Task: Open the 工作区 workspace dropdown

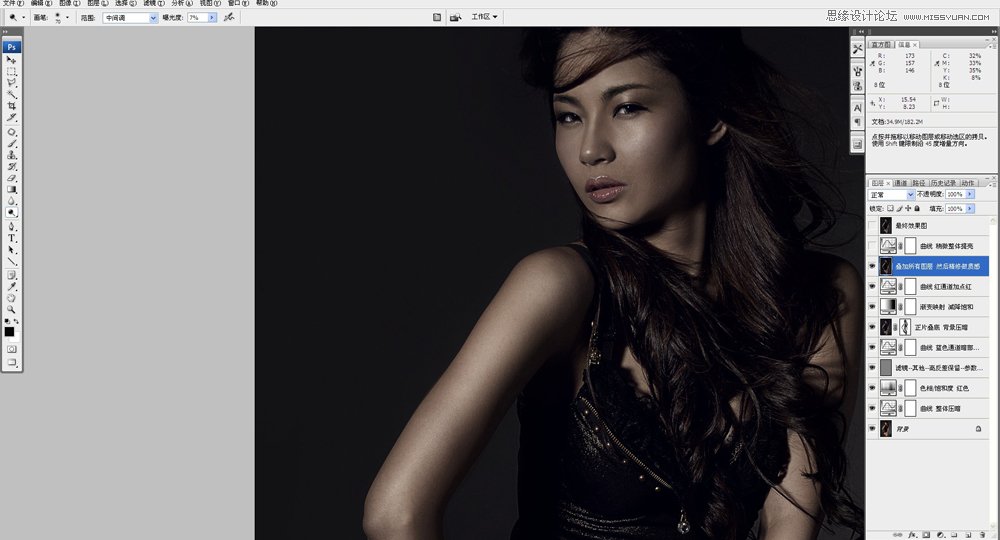Action: click(484, 17)
